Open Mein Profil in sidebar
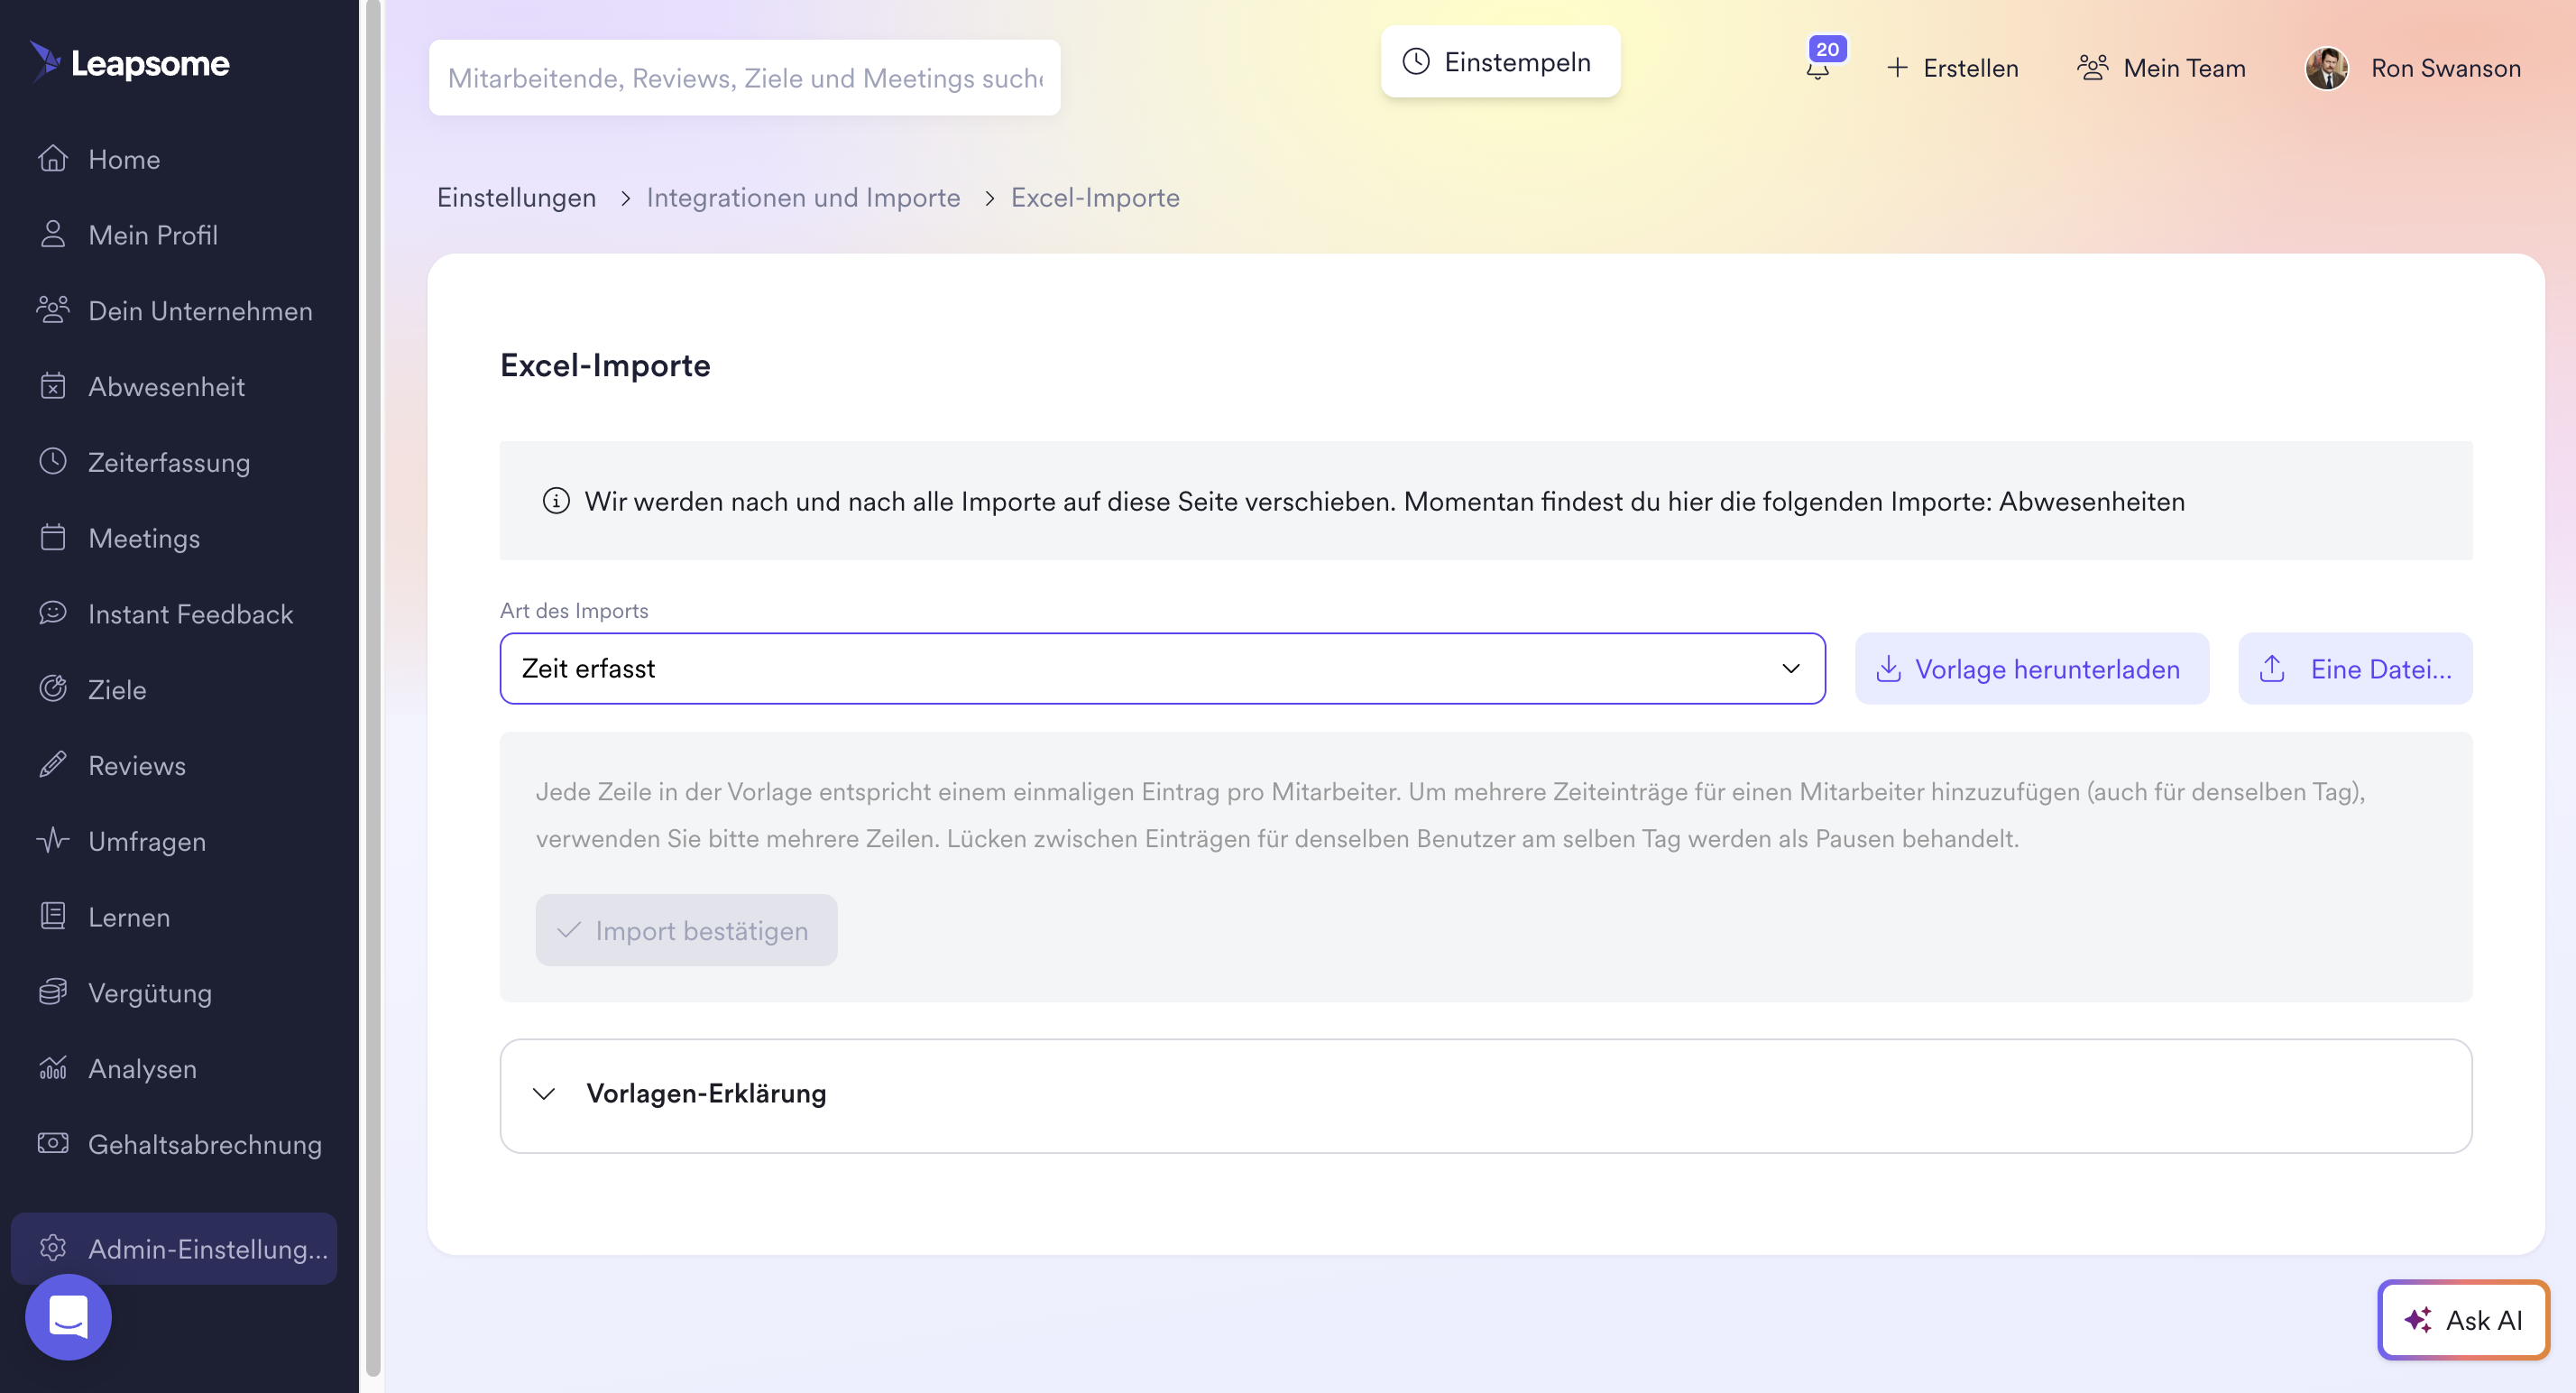Image resolution: width=2576 pixels, height=1393 pixels. pos(174,235)
